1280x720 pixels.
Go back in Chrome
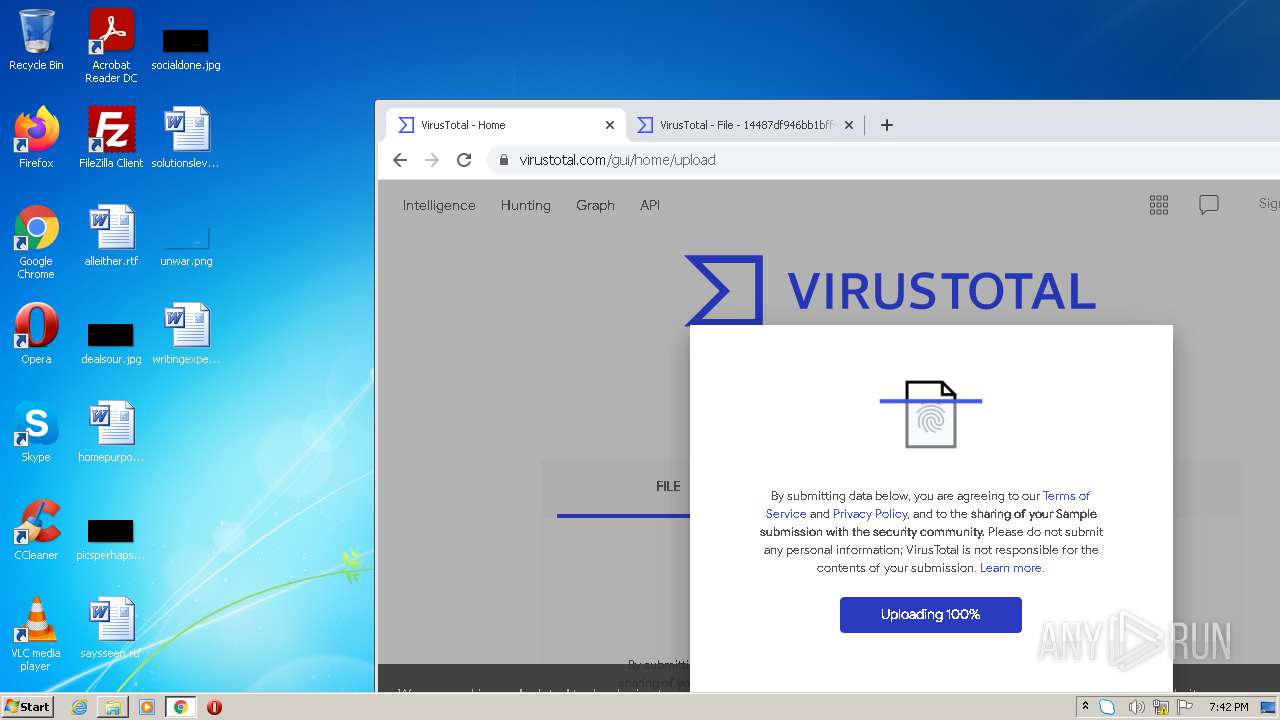(400, 160)
